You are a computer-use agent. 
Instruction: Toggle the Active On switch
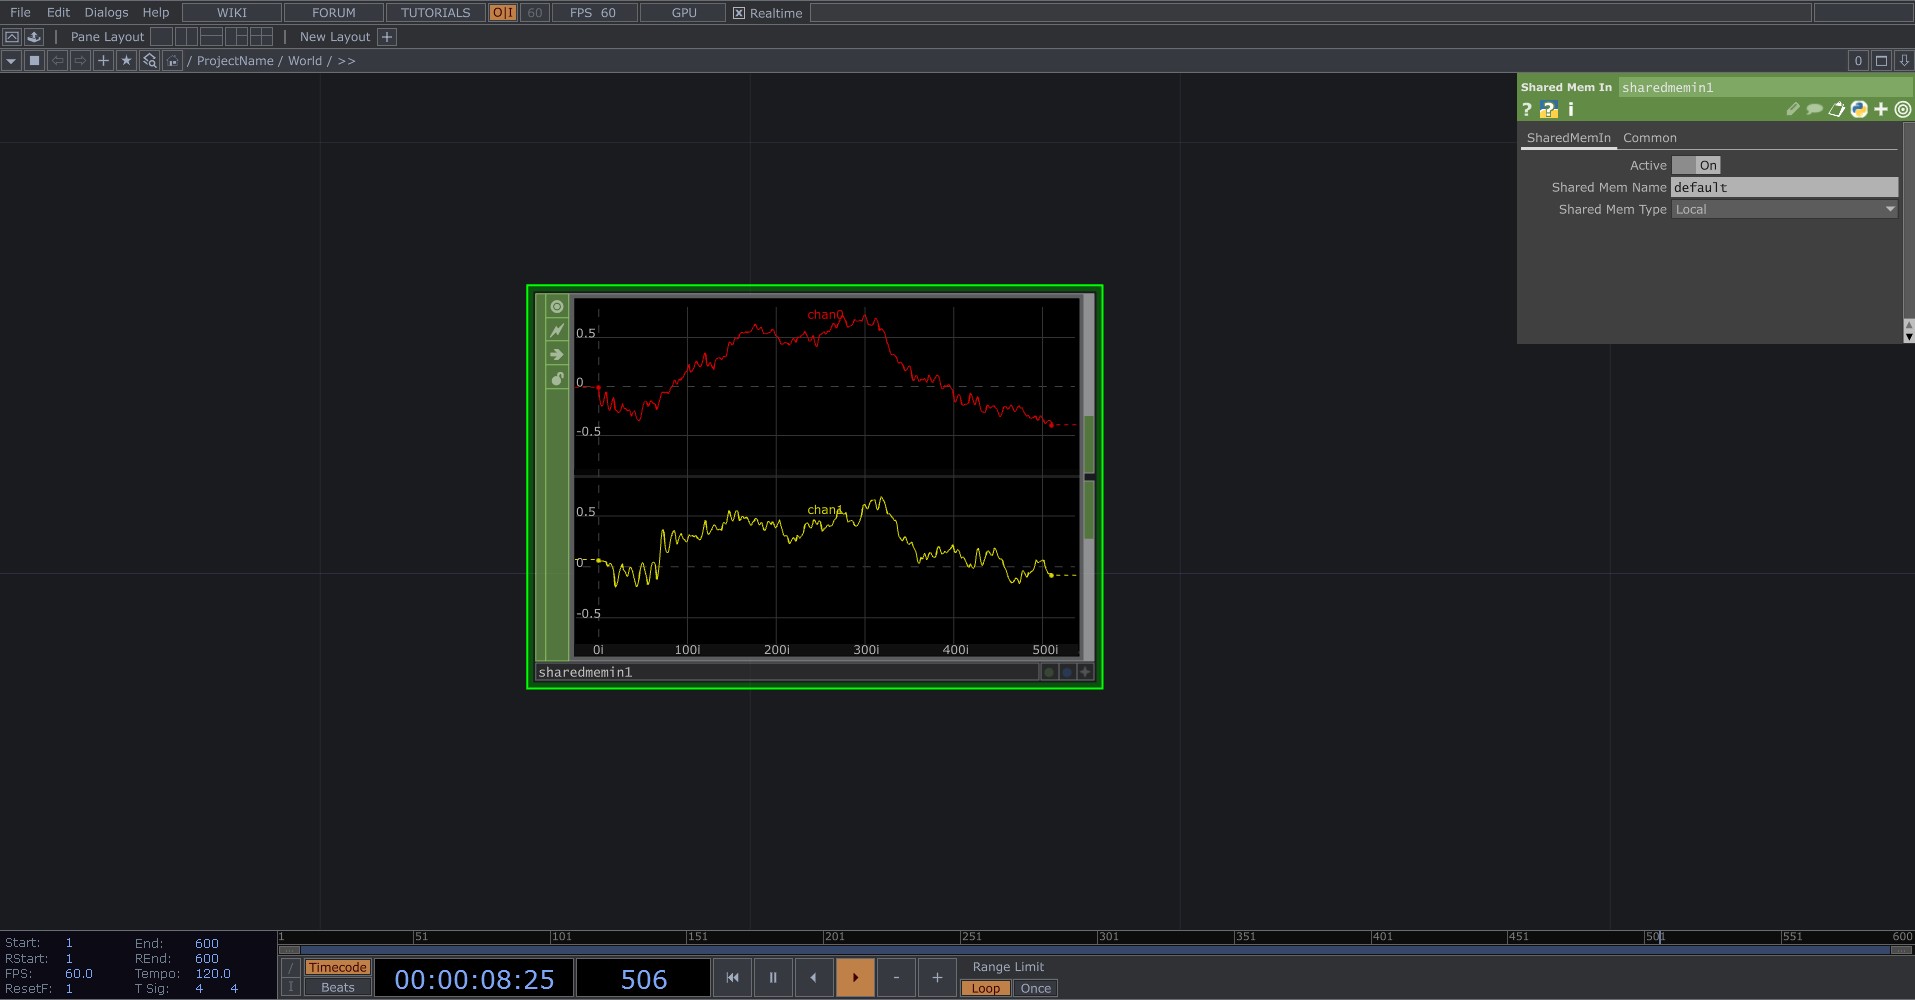click(1696, 166)
